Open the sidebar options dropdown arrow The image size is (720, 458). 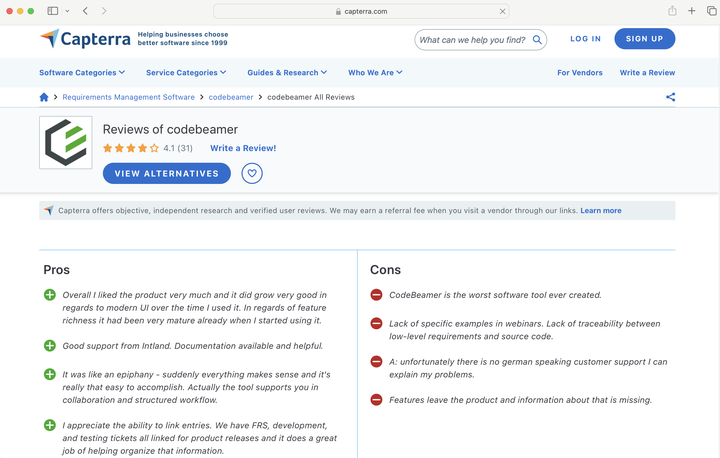click(67, 11)
